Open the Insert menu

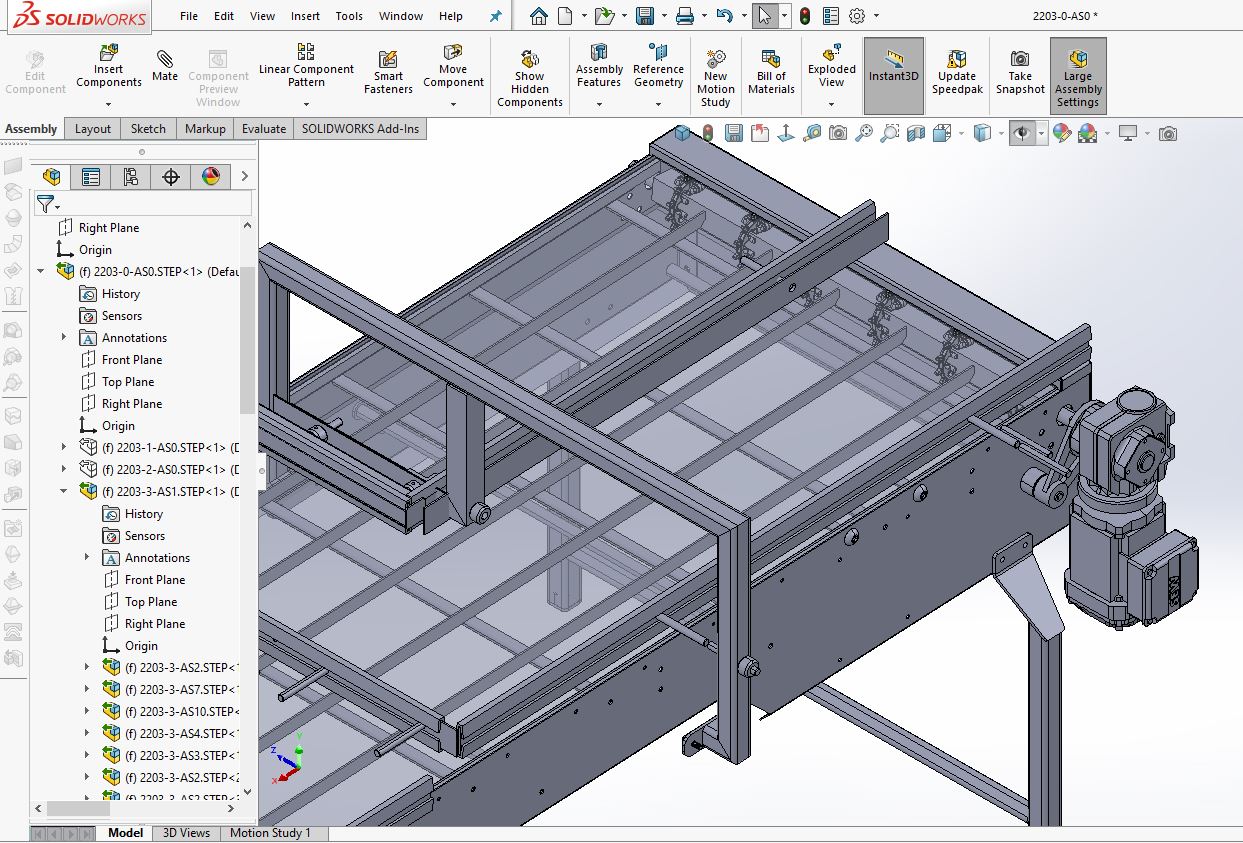(305, 16)
